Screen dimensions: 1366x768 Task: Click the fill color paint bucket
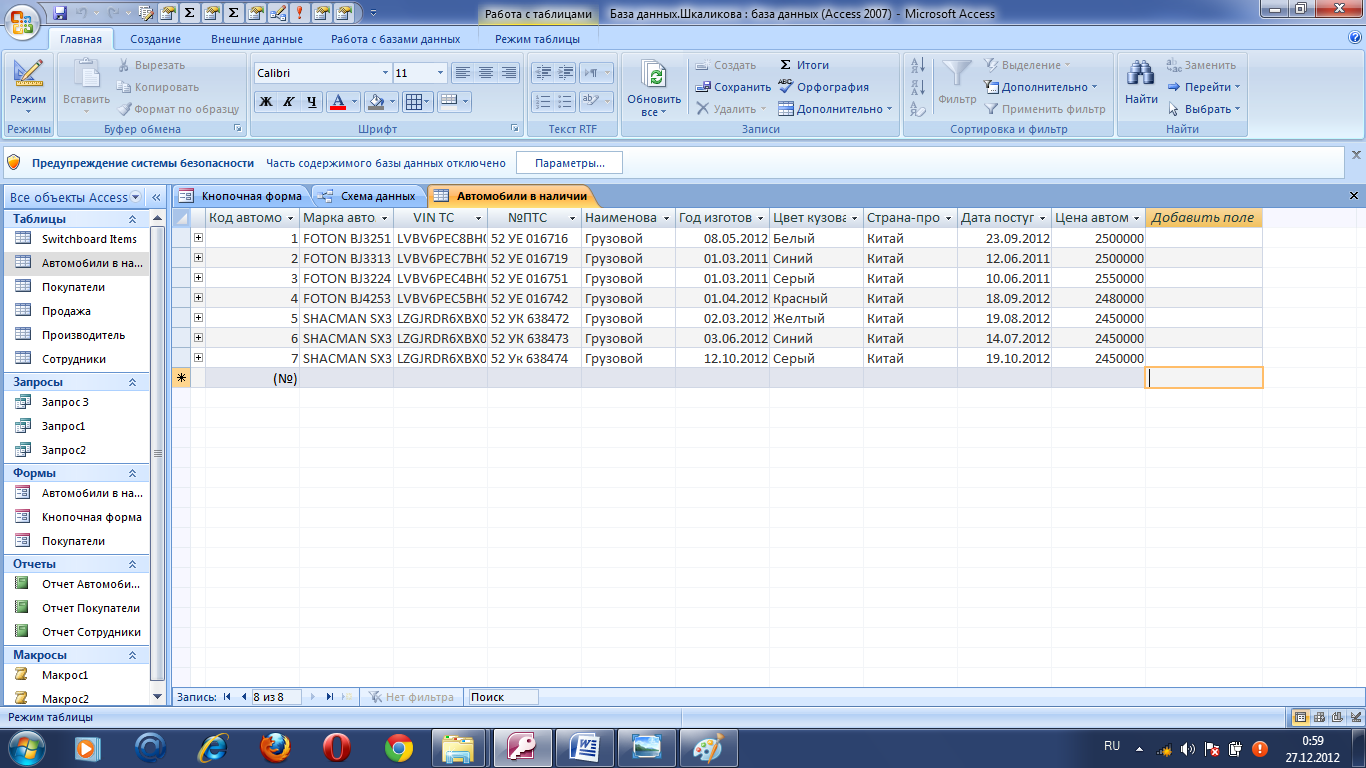point(375,101)
